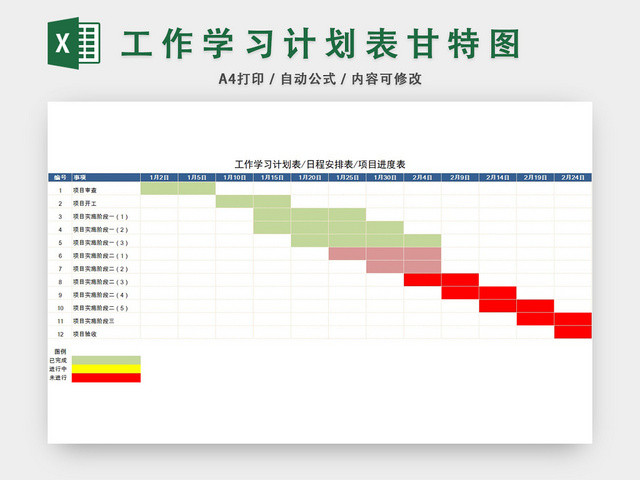This screenshot has width=640, height=480.
Task: Click the 项目实施阶段一（2） task cell
Action: 106,229
